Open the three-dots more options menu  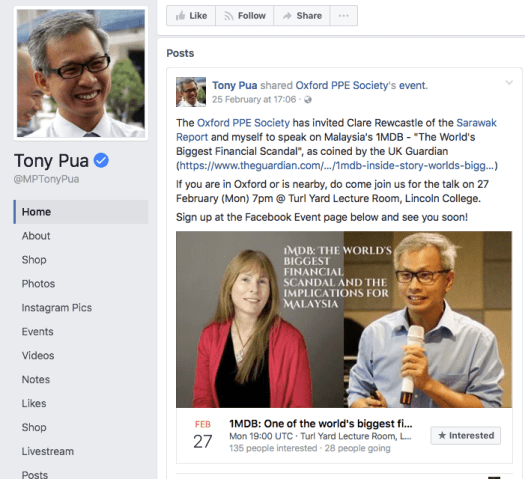(x=344, y=15)
